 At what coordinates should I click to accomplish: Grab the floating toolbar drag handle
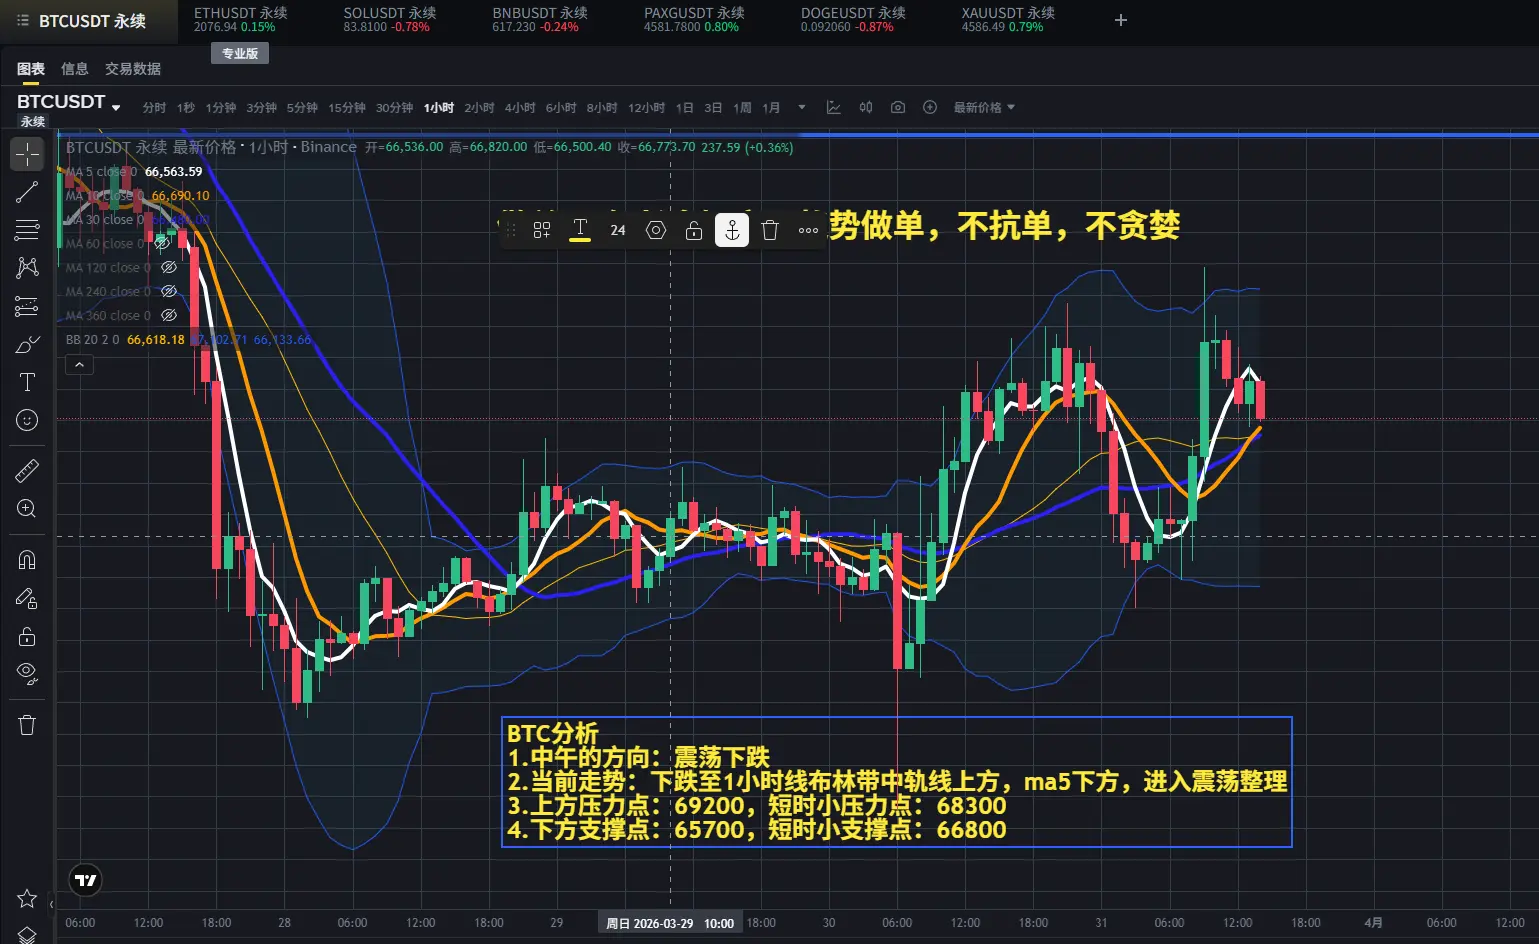[x=511, y=230]
